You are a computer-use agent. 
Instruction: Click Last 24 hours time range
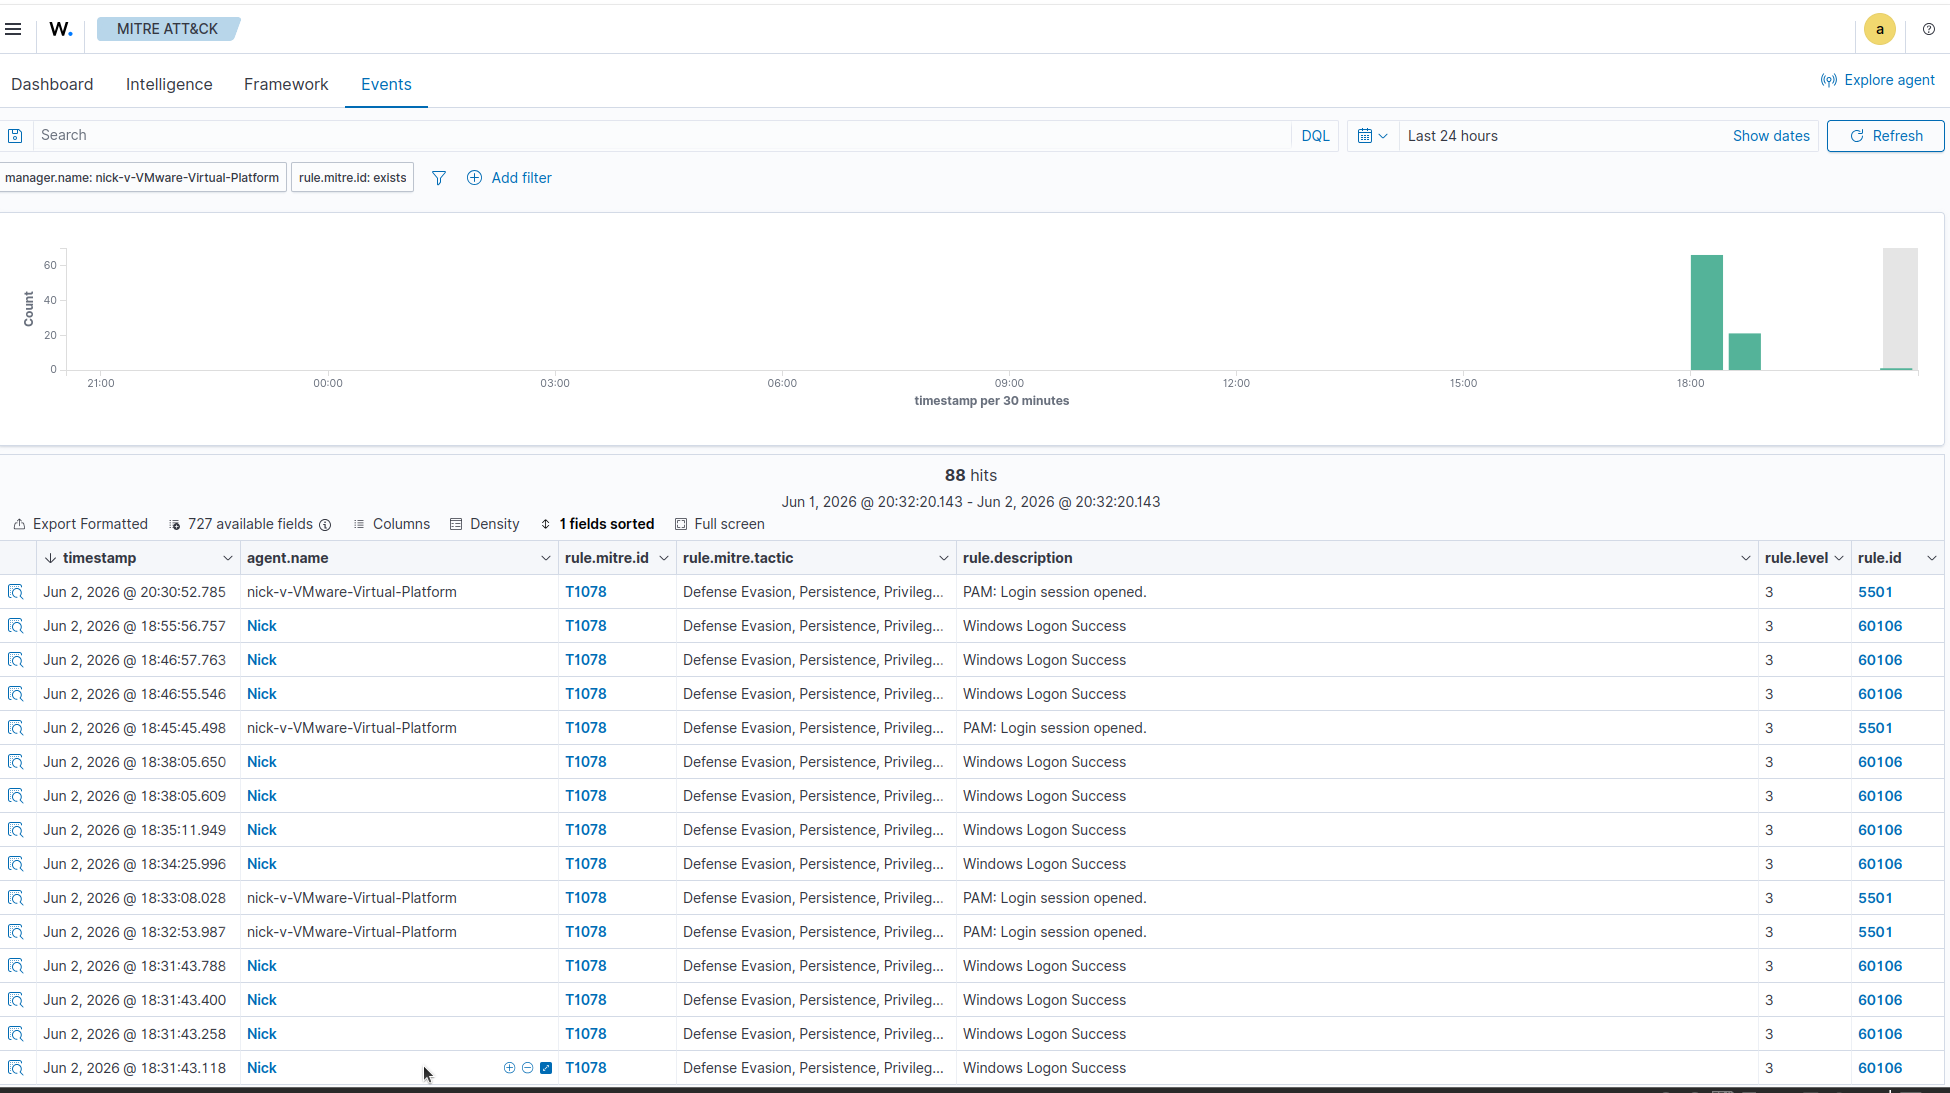(1452, 136)
